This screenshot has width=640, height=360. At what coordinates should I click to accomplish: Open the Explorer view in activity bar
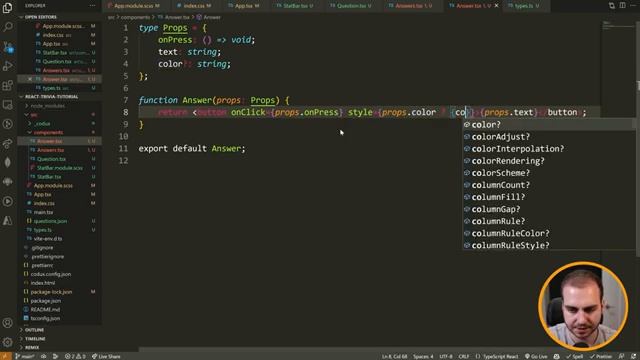pyautogui.click(x=7, y=8)
